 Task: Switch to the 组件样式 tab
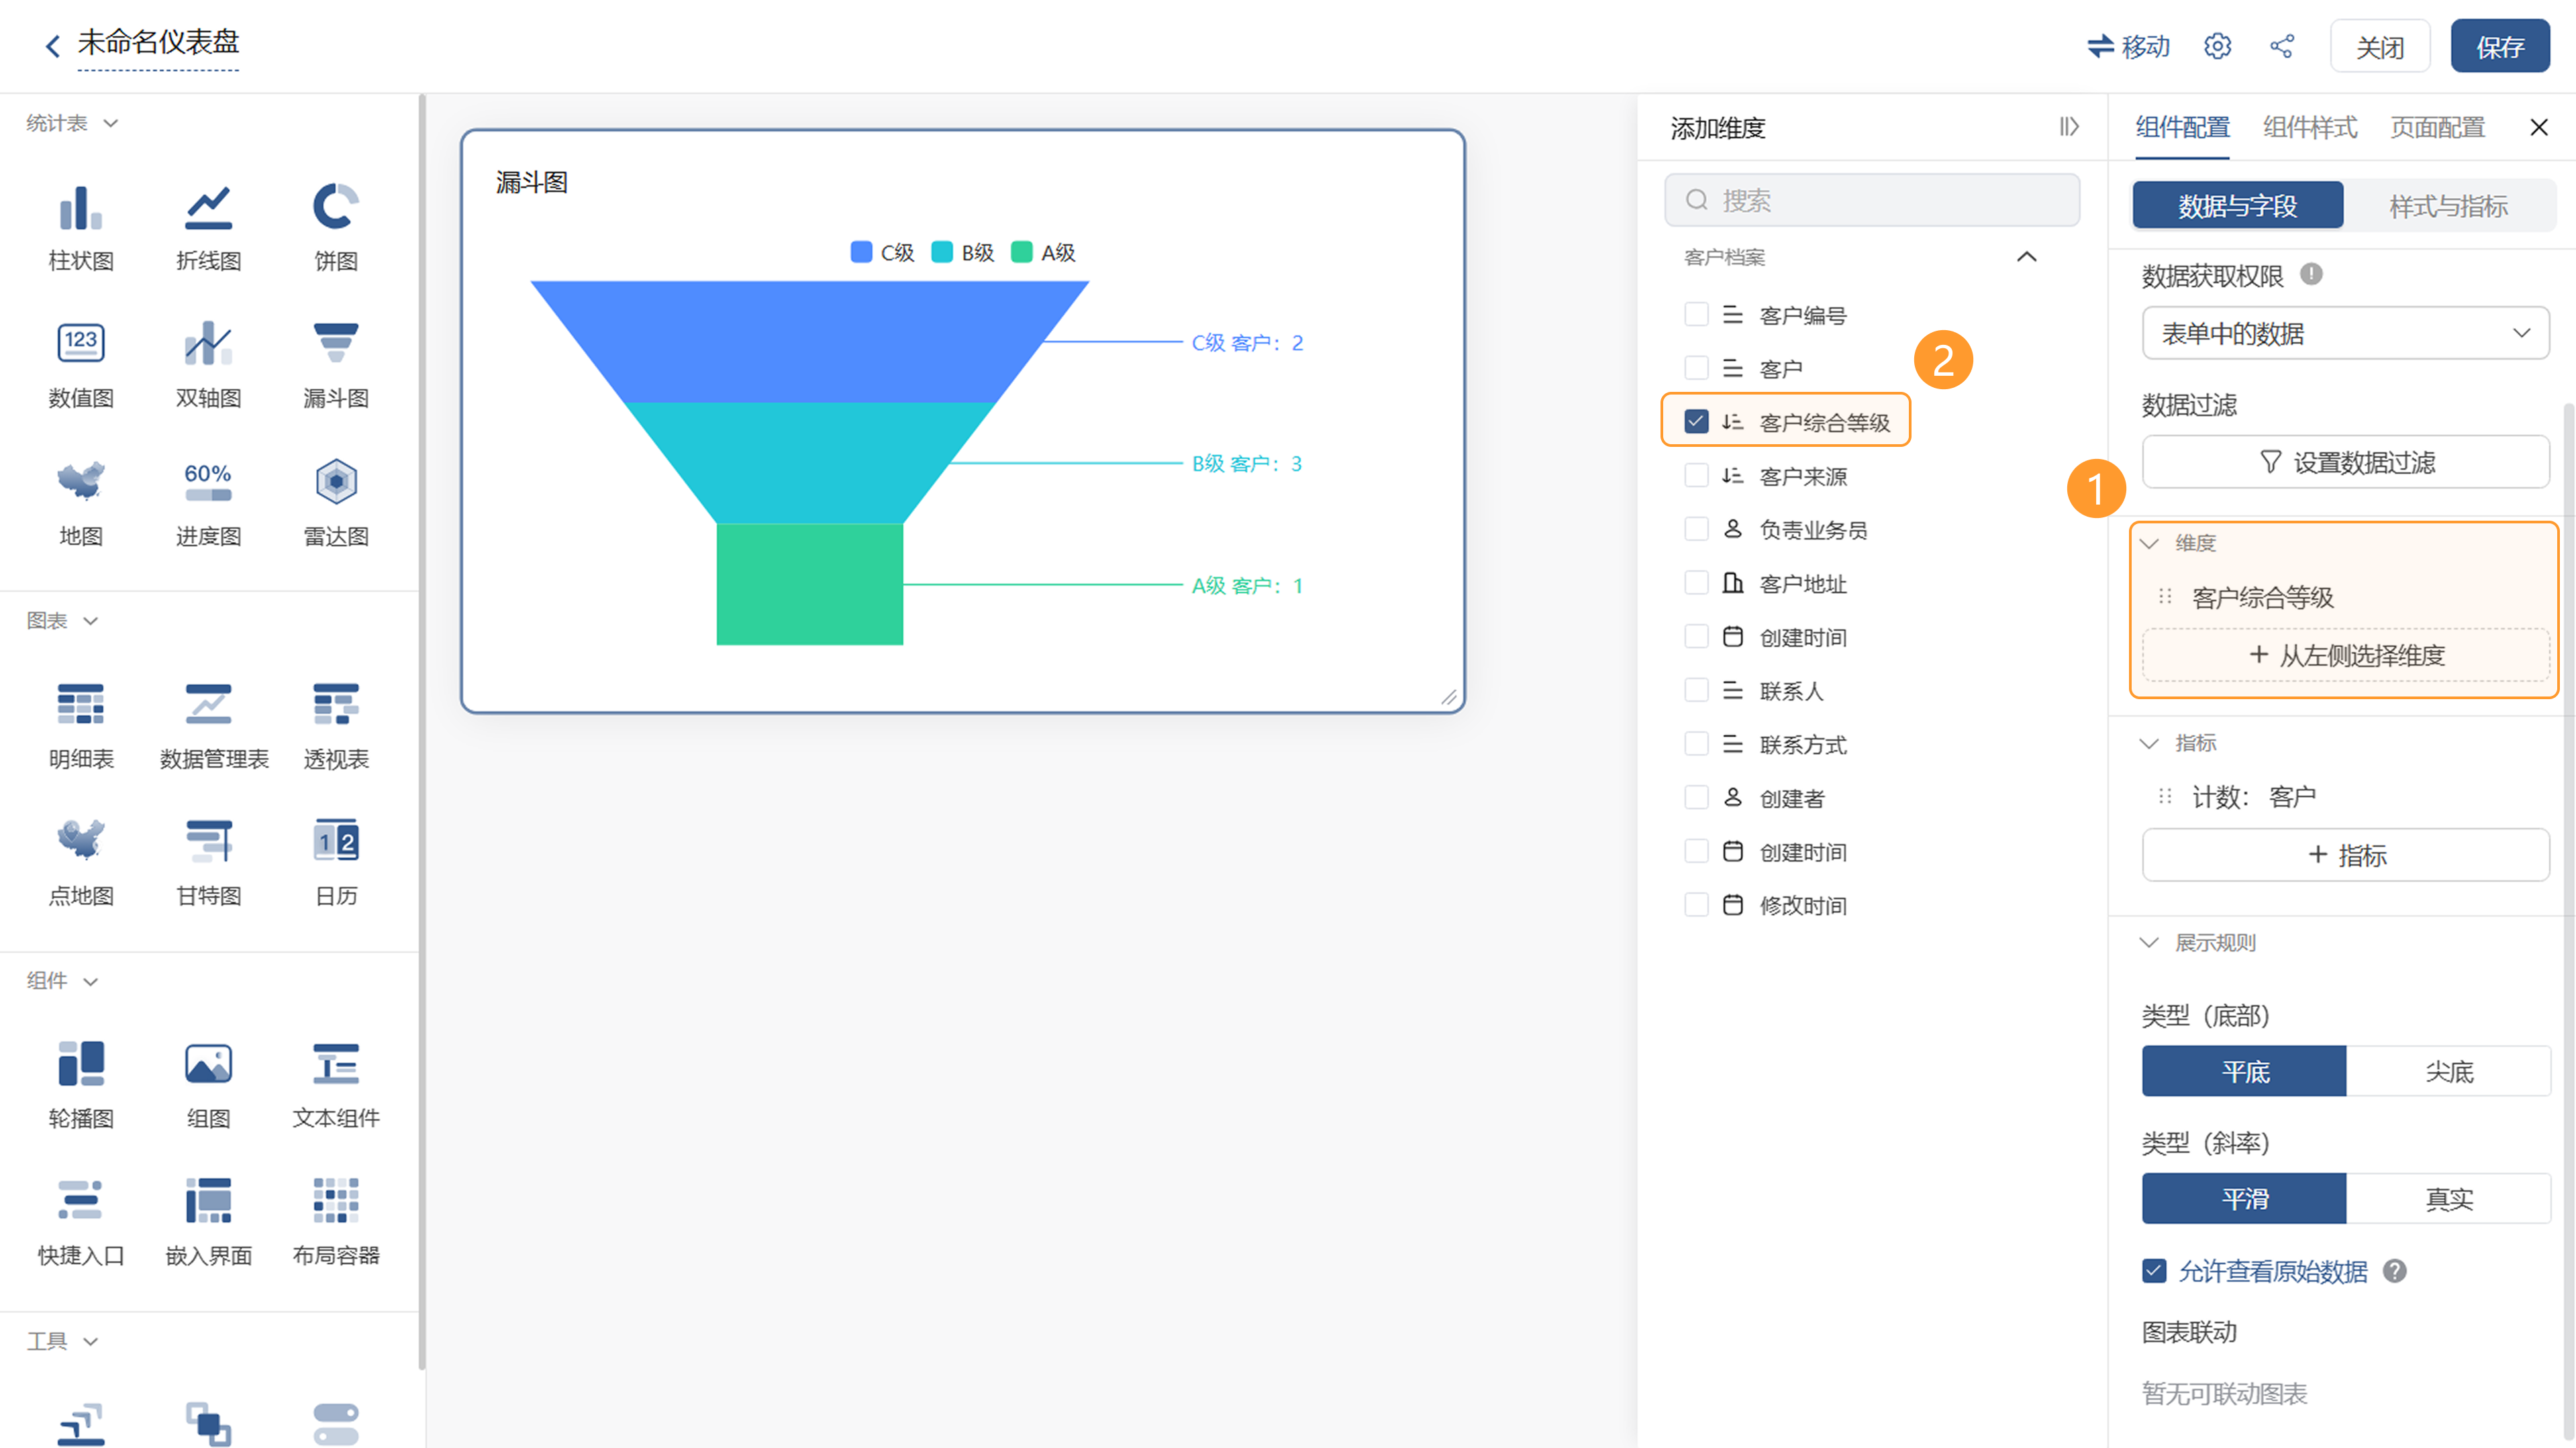point(2310,127)
